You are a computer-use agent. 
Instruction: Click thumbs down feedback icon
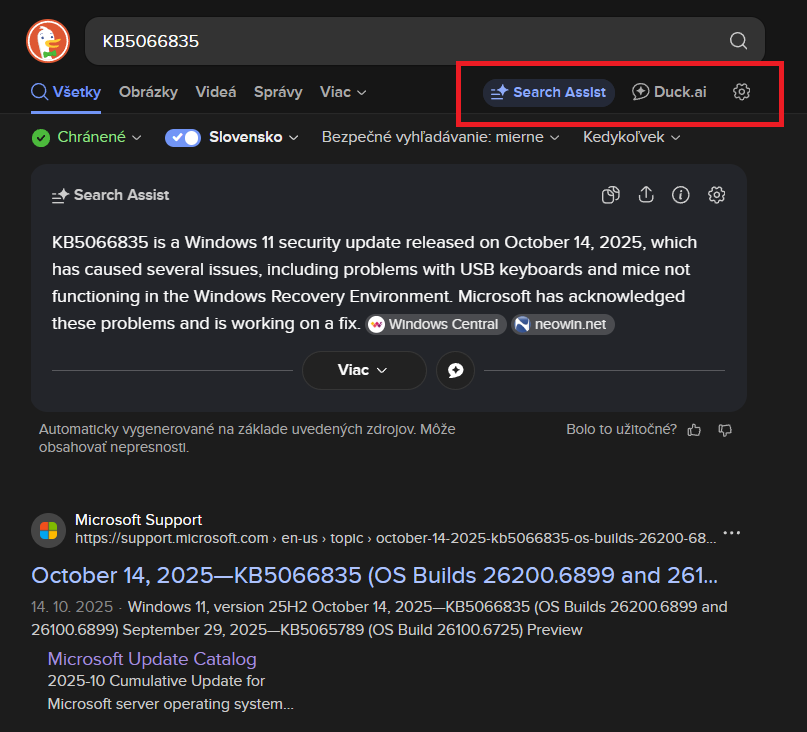point(725,430)
